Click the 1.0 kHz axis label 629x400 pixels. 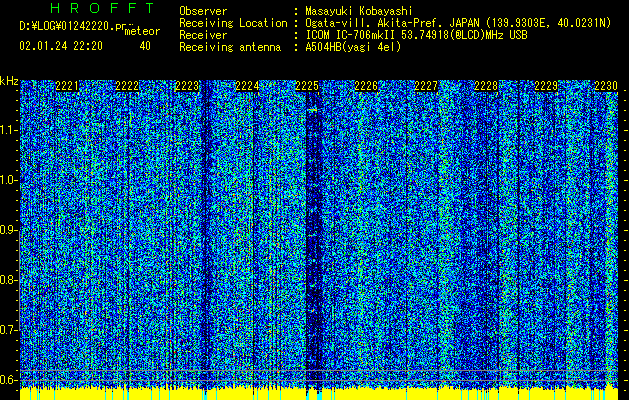pyautogui.click(x=9, y=180)
